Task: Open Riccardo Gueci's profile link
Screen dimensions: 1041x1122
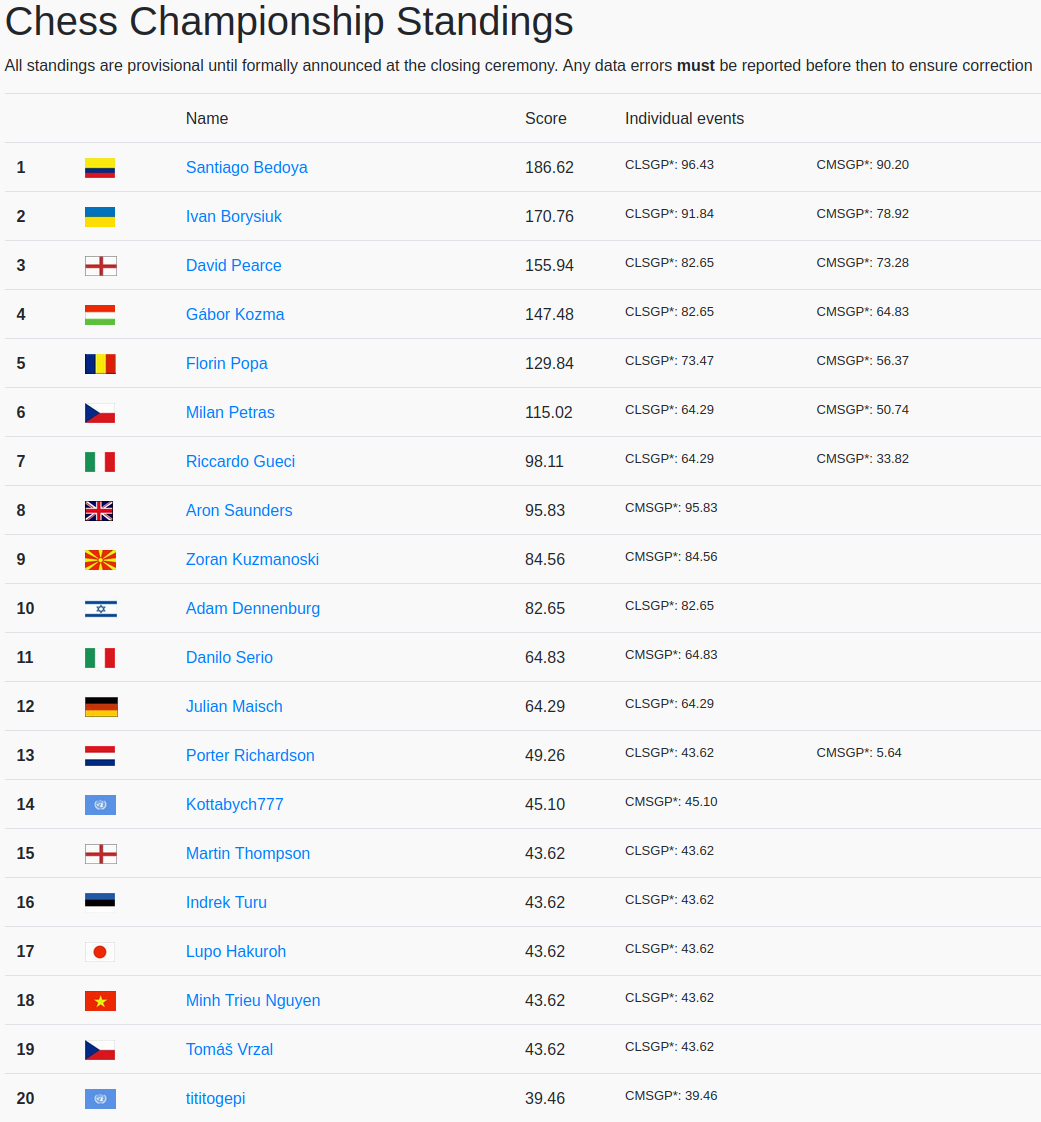Action: pyautogui.click(x=240, y=462)
